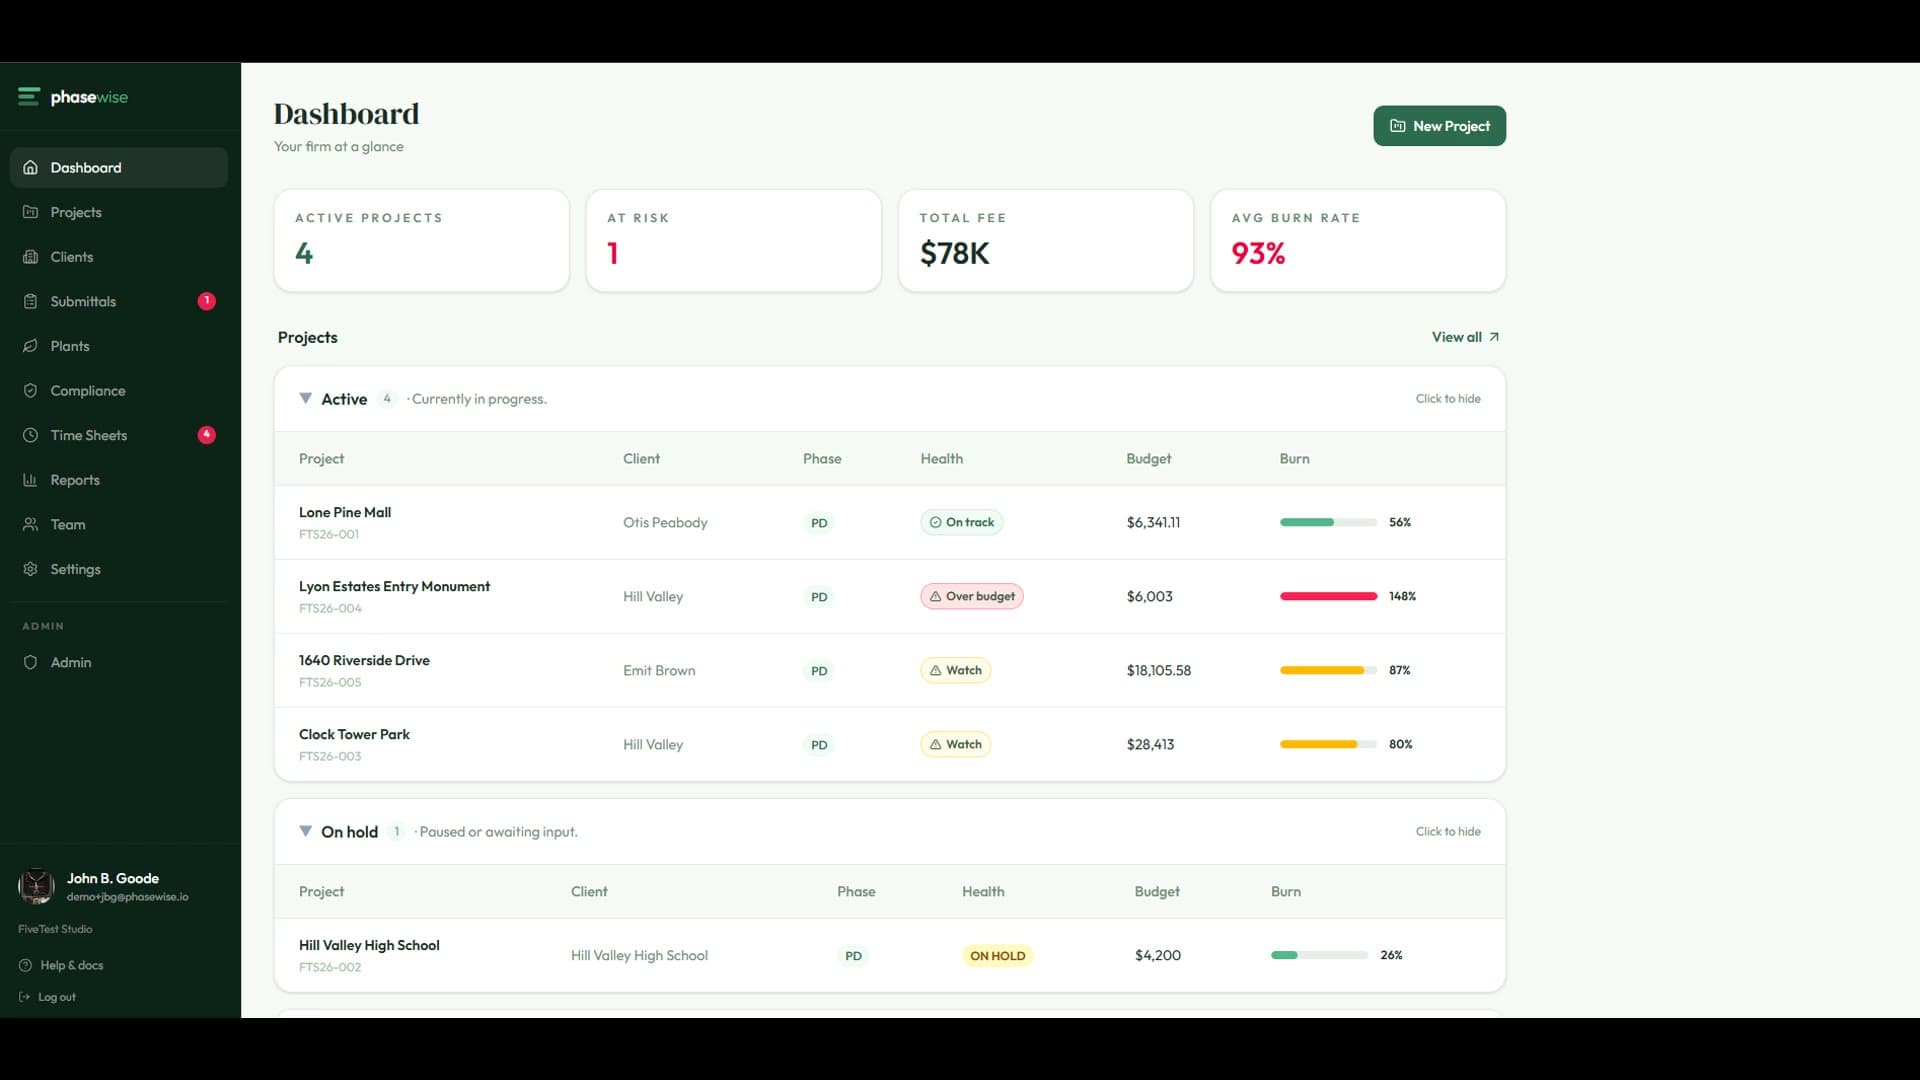The image size is (1920, 1080).
Task: Navigate to Plants
Action: [x=119, y=346]
